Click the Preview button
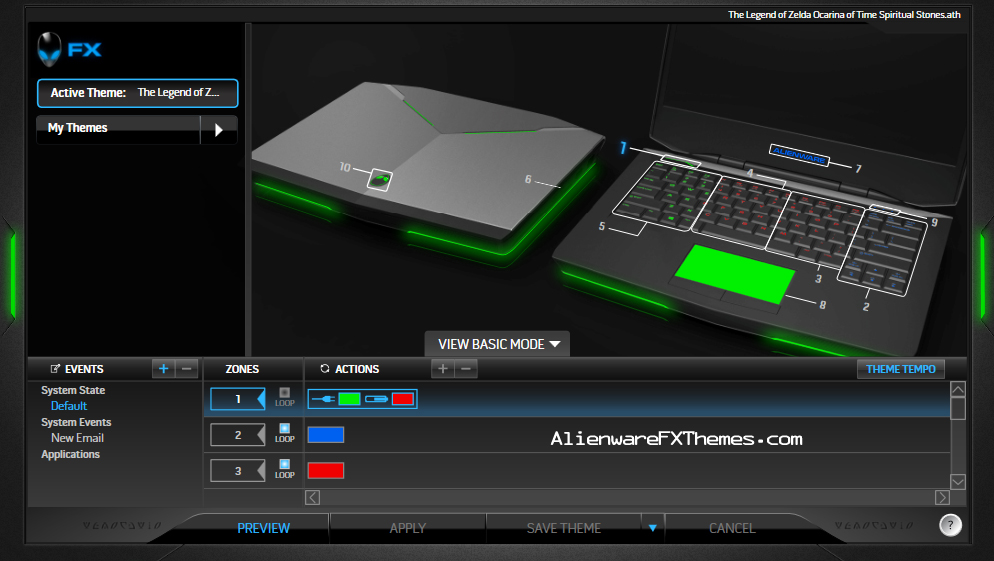 pos(263,528)
